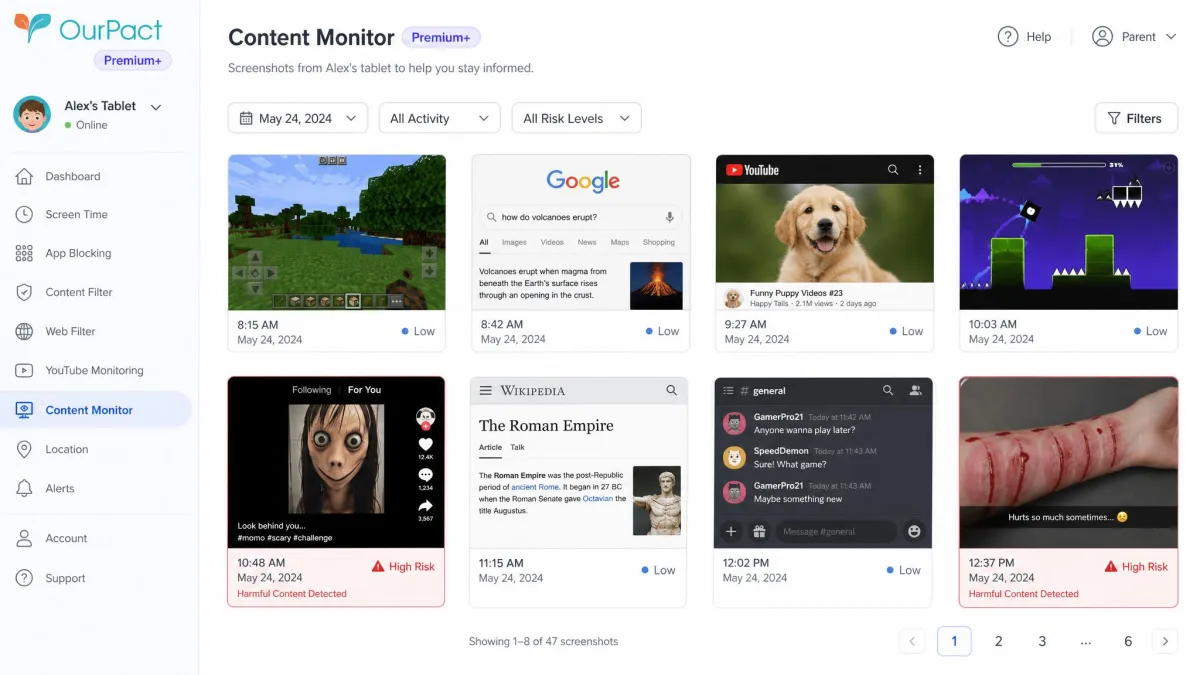Go to page 3
The image size is (1200, 675).
[1042, 641]
